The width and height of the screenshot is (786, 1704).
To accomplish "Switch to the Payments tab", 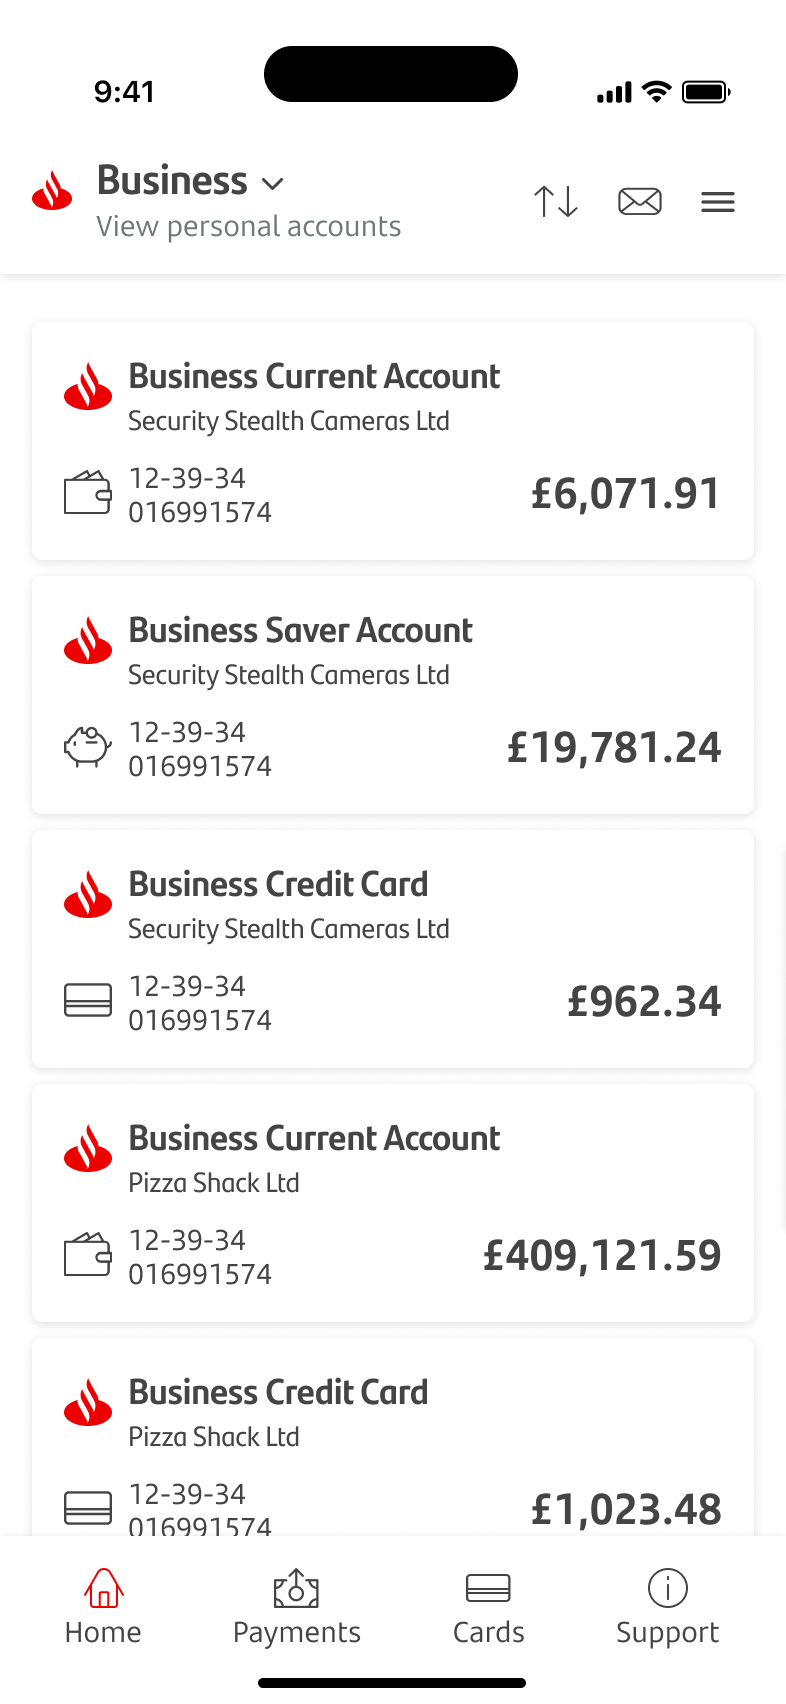I will pos(296,1607).
